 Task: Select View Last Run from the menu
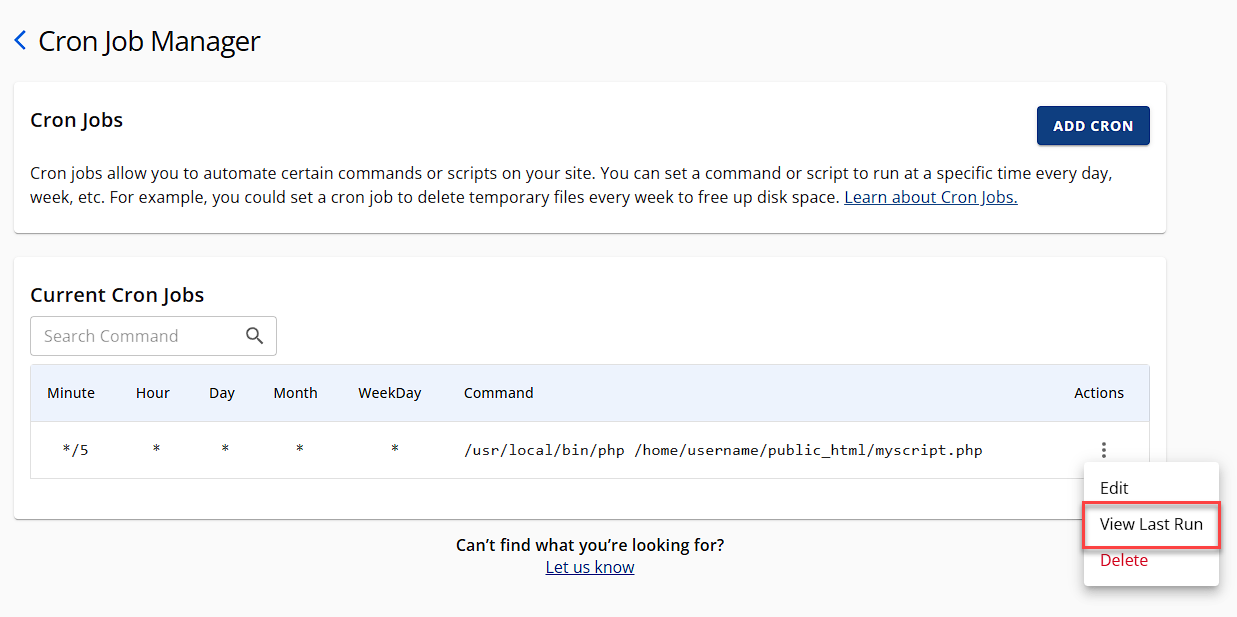coord(1150,524)
